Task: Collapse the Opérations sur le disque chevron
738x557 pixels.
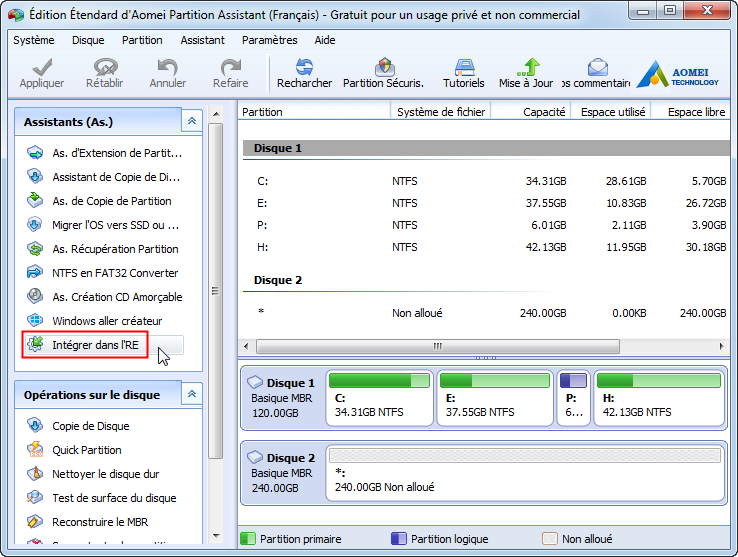Action: 192,395
